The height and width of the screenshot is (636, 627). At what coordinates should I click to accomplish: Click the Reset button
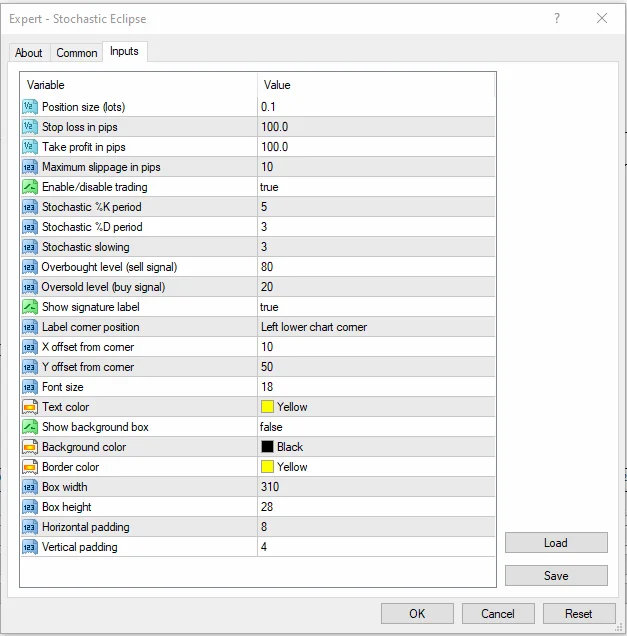click(579, 614)
